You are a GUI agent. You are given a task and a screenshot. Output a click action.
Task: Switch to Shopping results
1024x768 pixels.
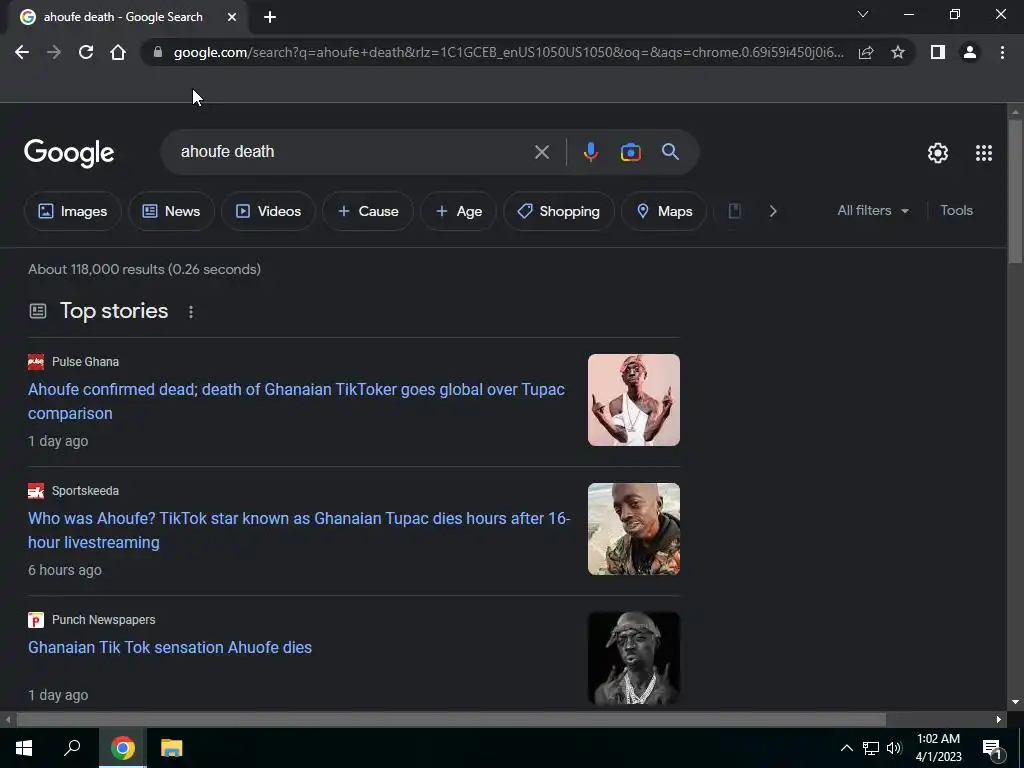click(558, 211)
